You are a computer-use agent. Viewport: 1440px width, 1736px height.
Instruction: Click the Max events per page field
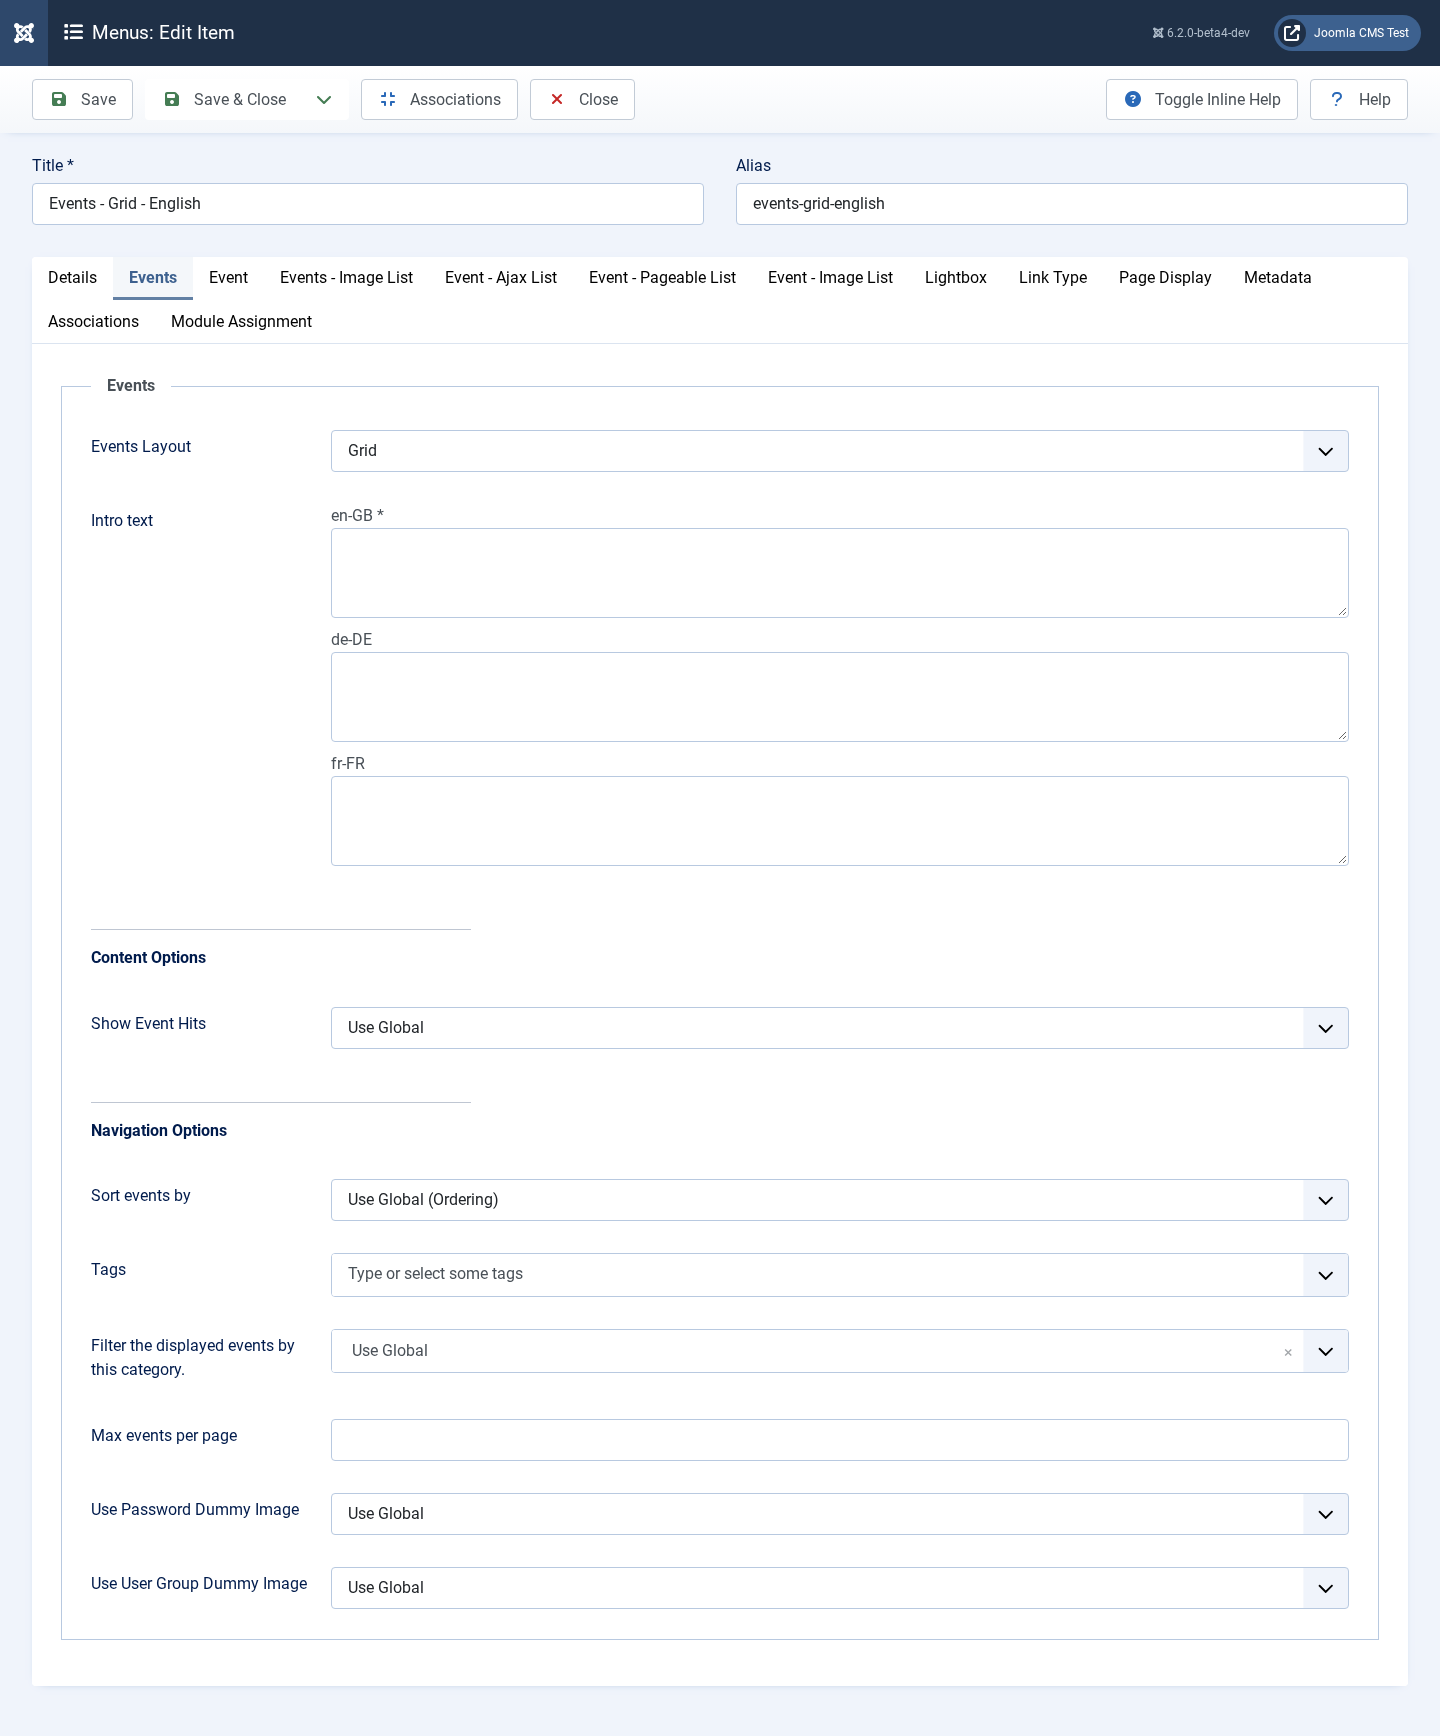tap(840, 1440)
